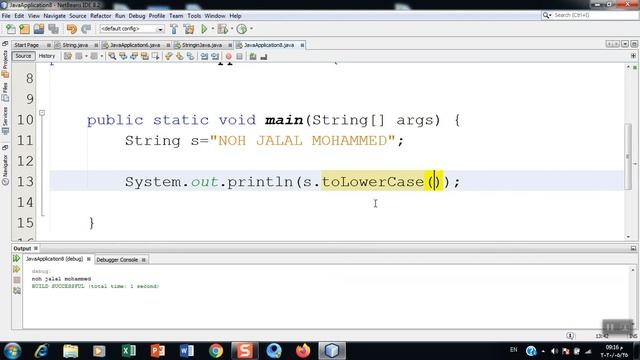This screenshot has width=640, height=360.
Task: Stop the process in Output panel
Action: pos(16,280)
